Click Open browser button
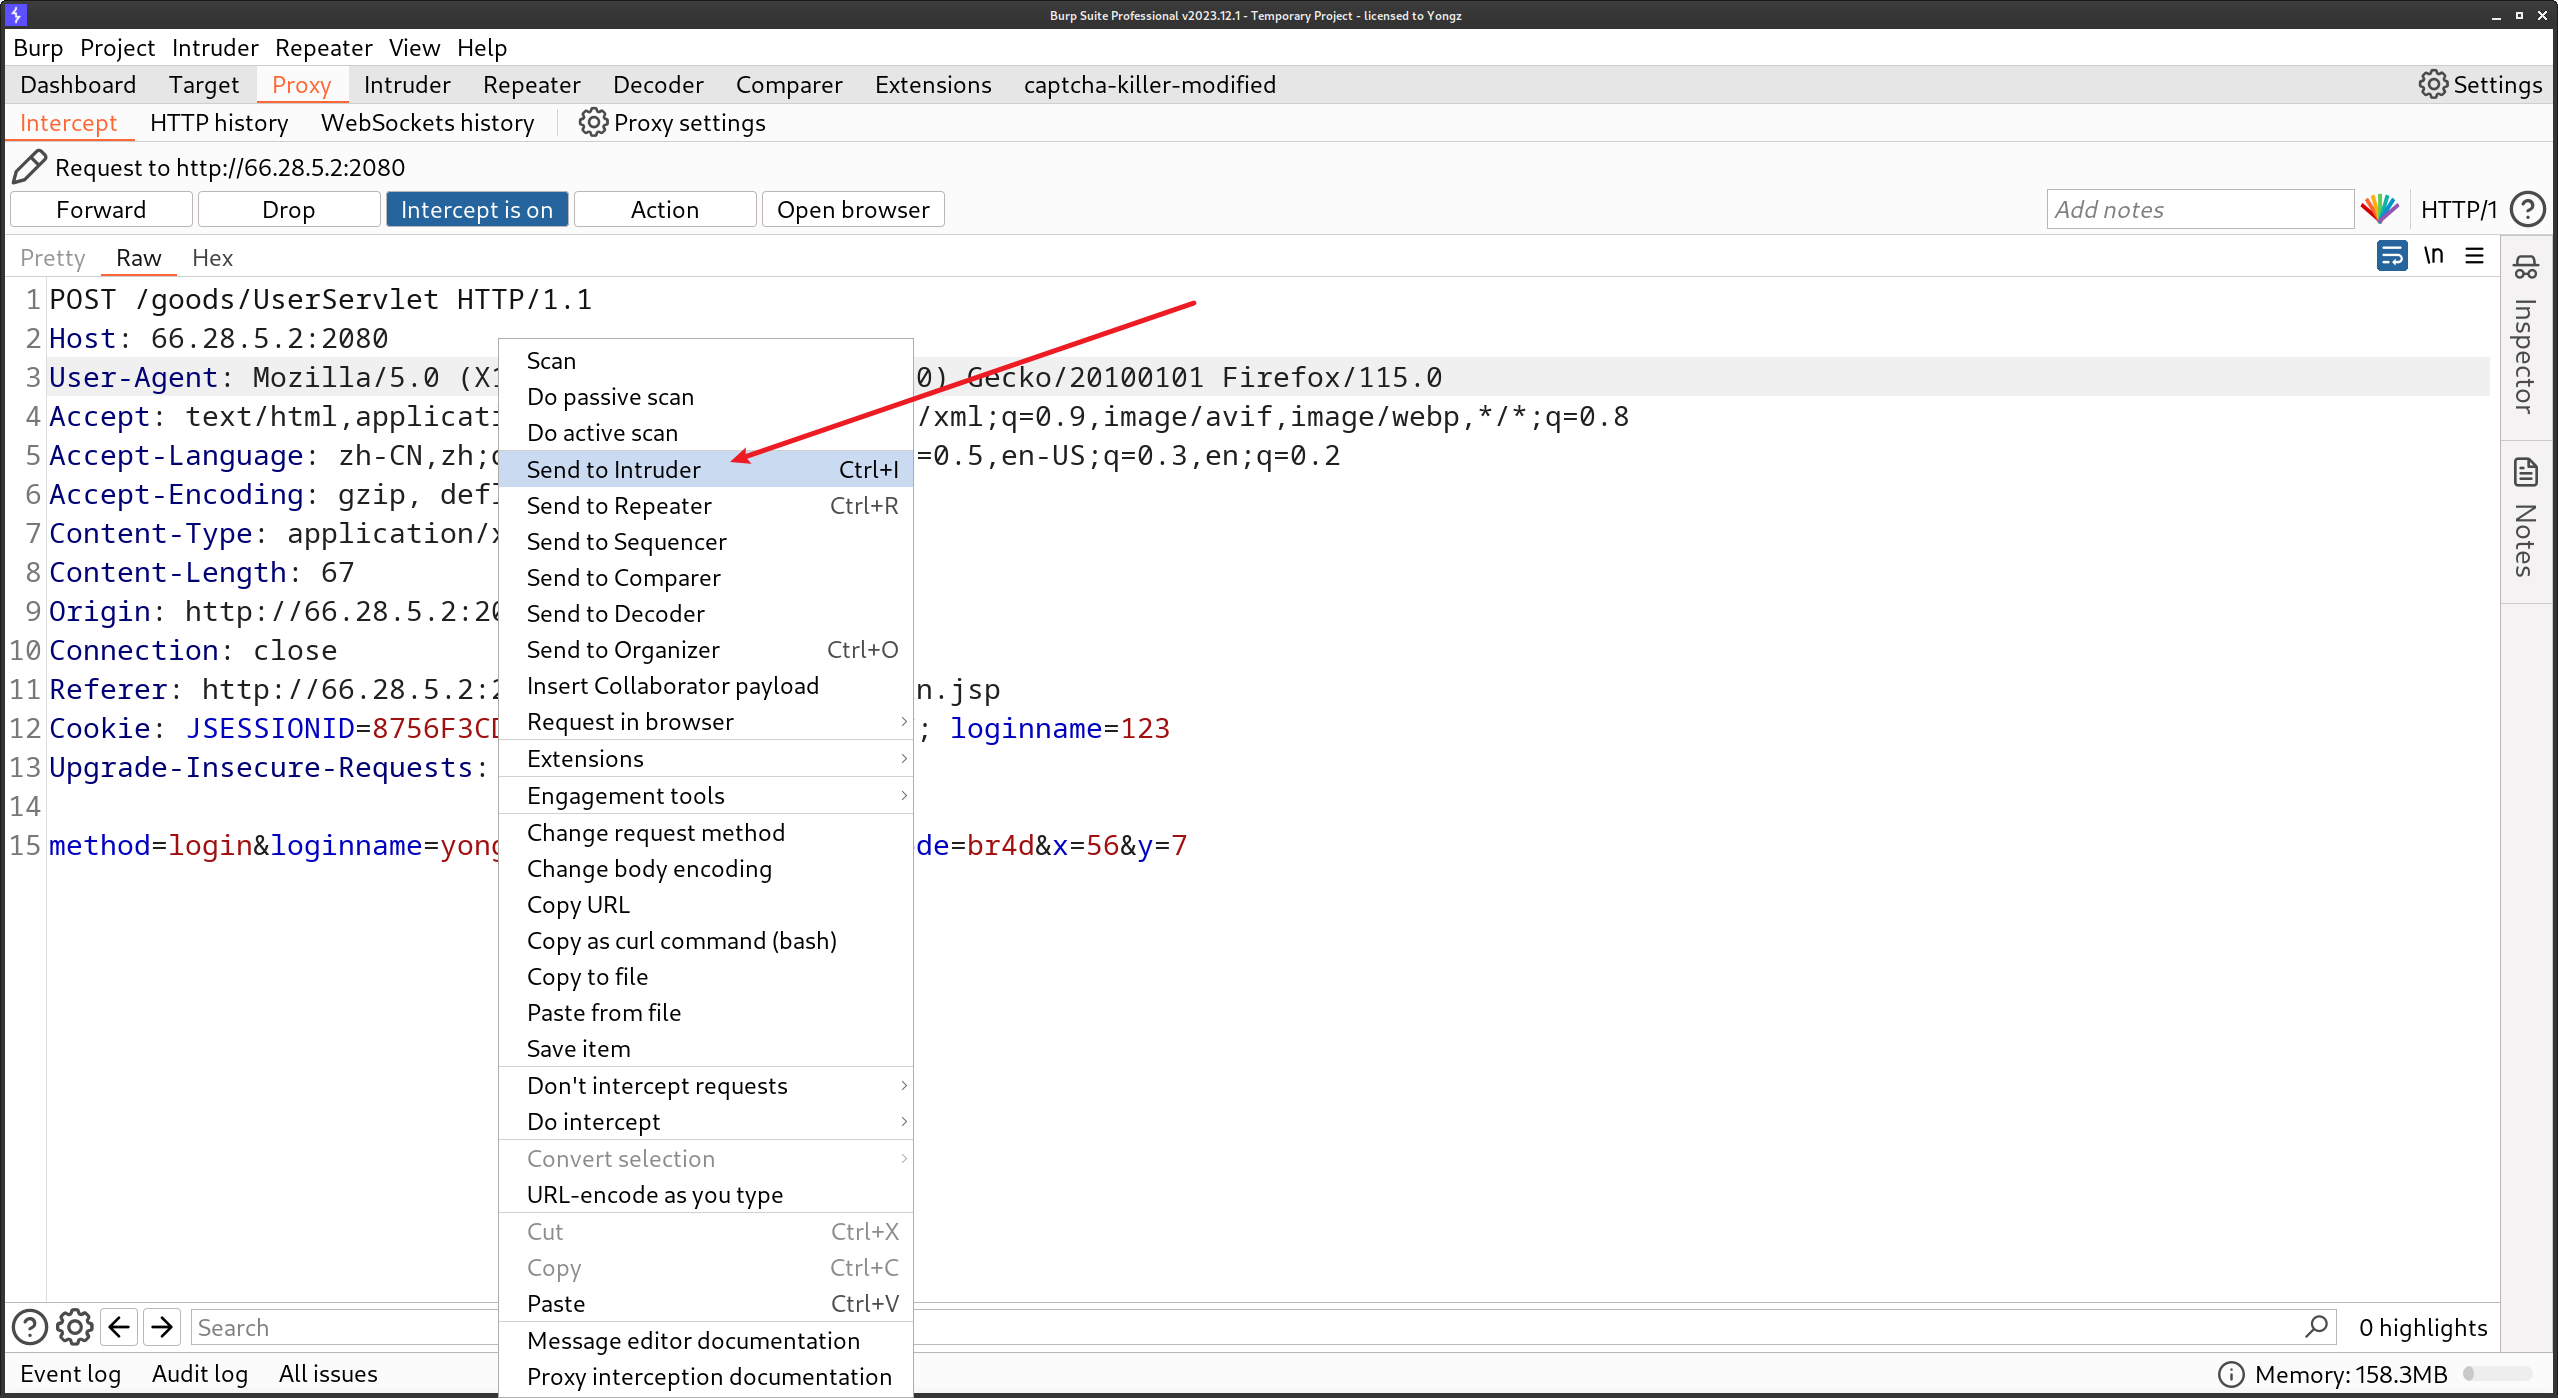The image size is (2558, 1398). point(853,209)
